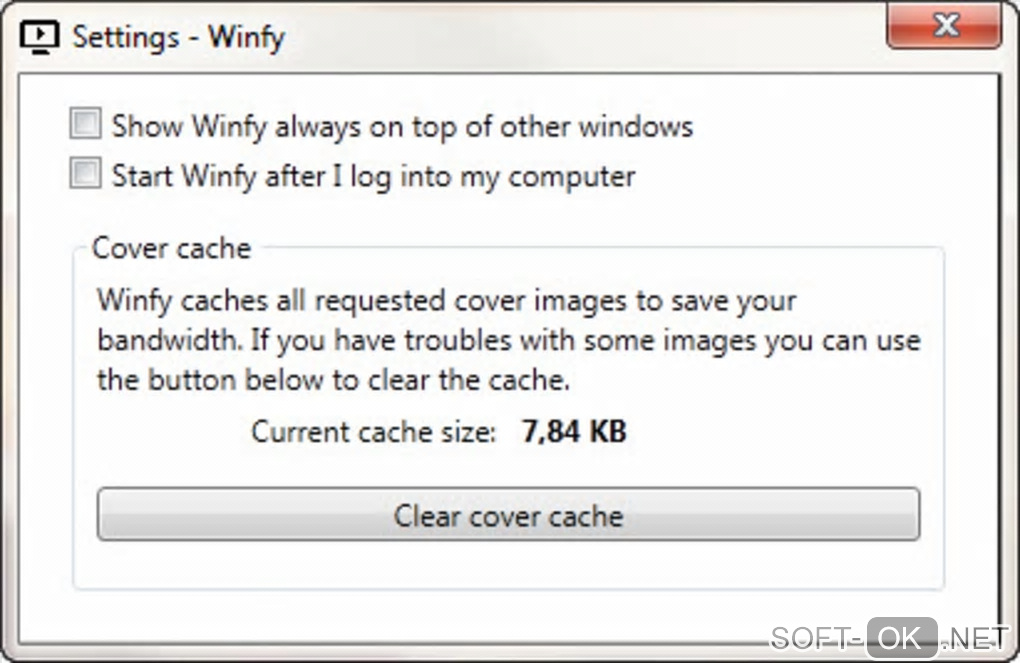Click the grey "OK" badge in the watermark

[x=902, y=638]
